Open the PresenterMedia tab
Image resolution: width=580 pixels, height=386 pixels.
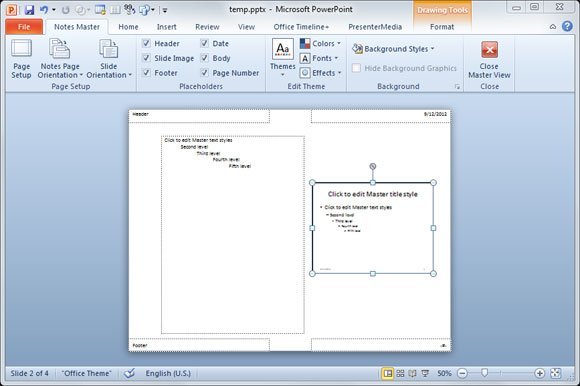click(x=375, y=27)
